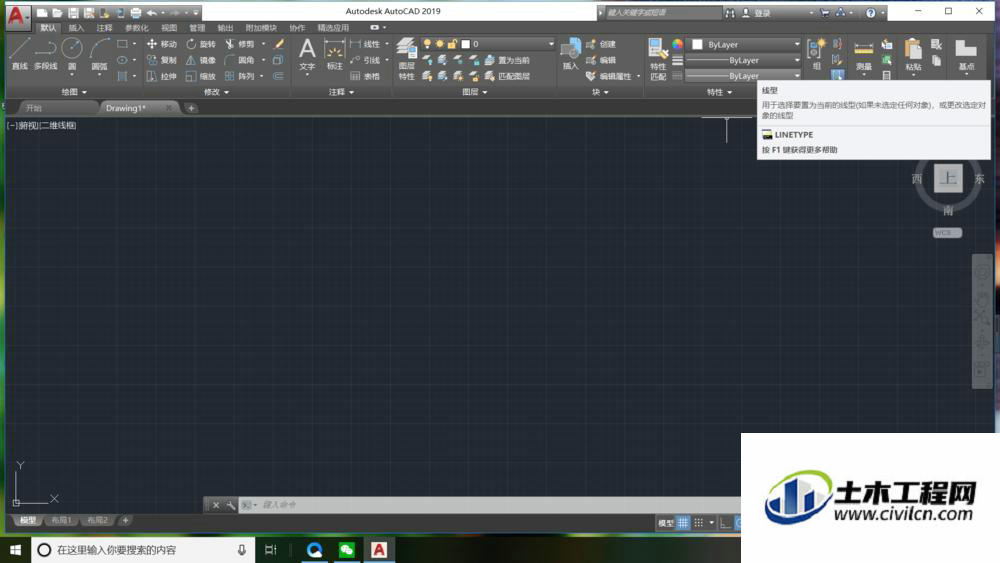Open the lineweight ByLayer dropdown

point(743,60)
